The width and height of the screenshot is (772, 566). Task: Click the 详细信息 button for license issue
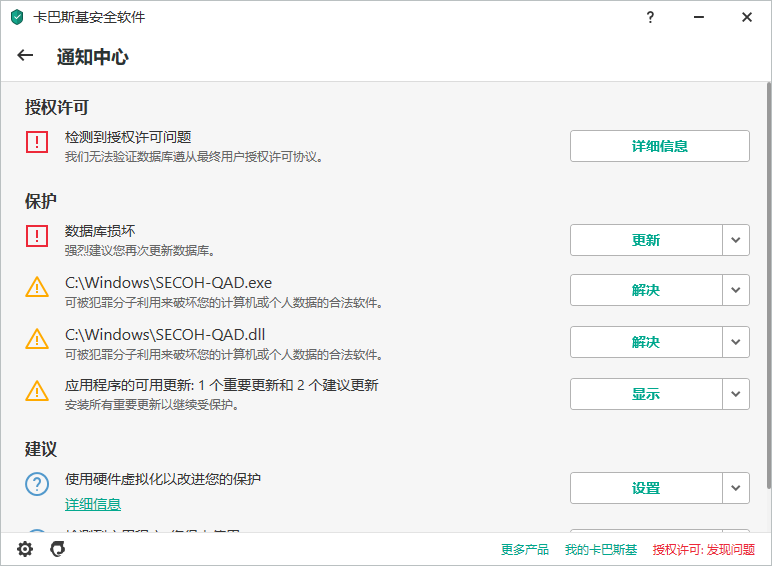(659, 146)
